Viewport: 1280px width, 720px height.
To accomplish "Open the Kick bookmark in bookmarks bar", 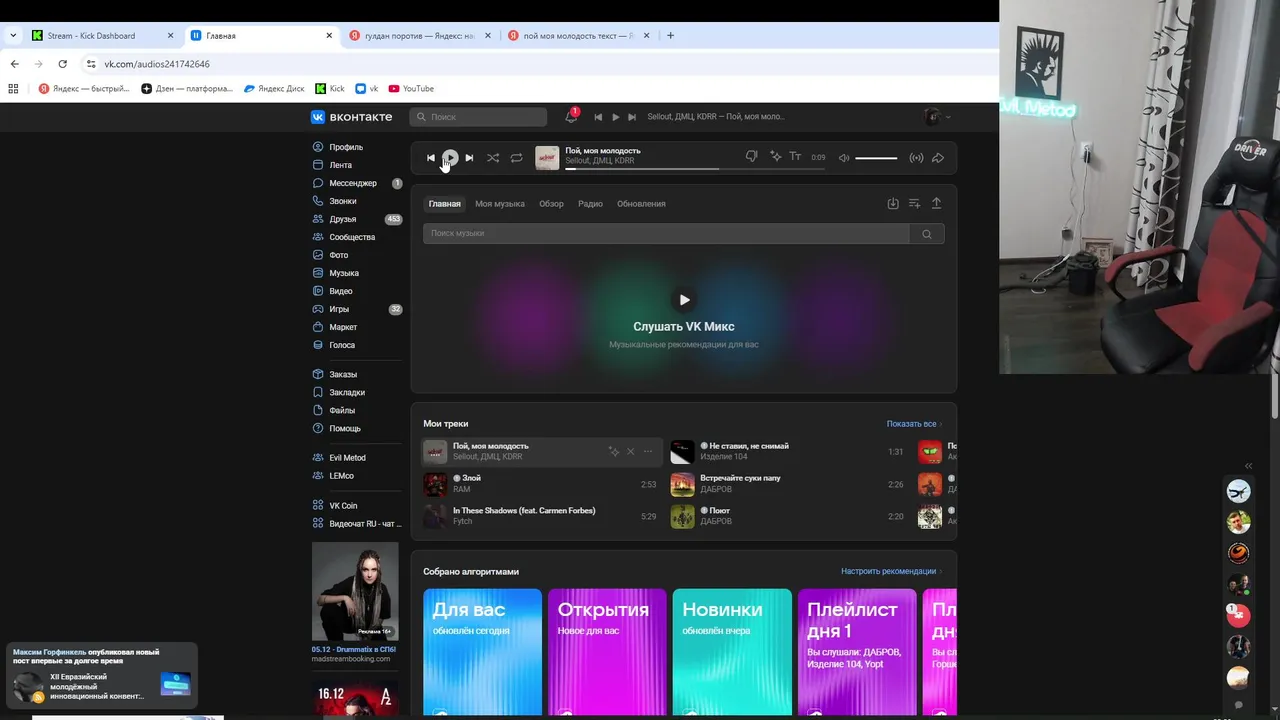I will [330, 89].
